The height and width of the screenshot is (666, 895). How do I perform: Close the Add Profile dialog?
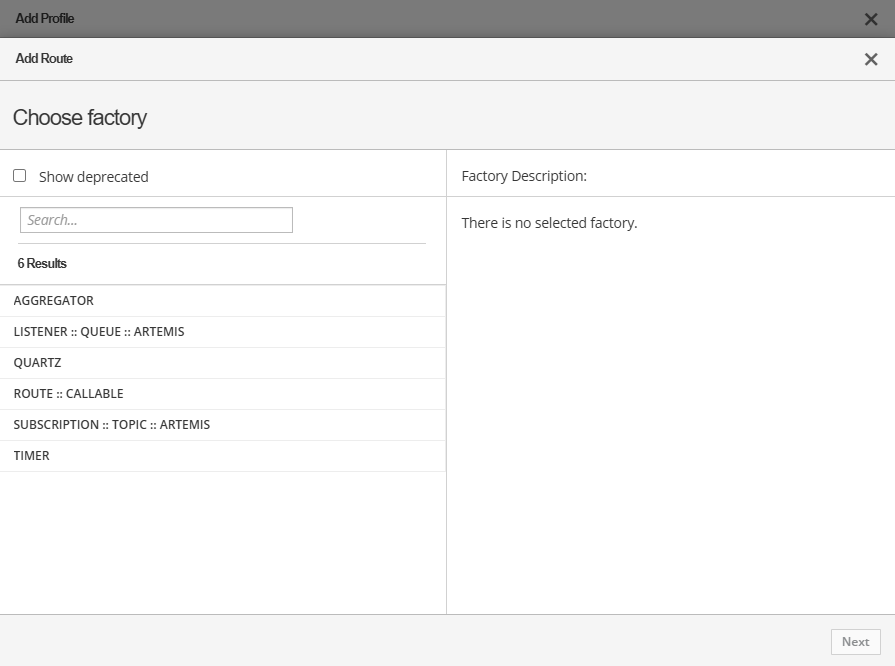[x=870, y=19]
